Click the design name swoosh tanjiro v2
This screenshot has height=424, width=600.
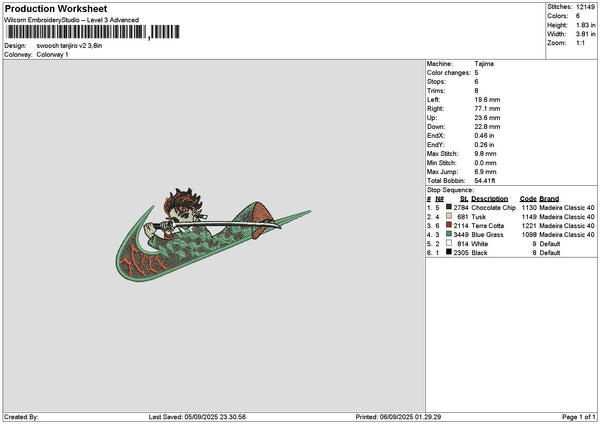[69, 46]
